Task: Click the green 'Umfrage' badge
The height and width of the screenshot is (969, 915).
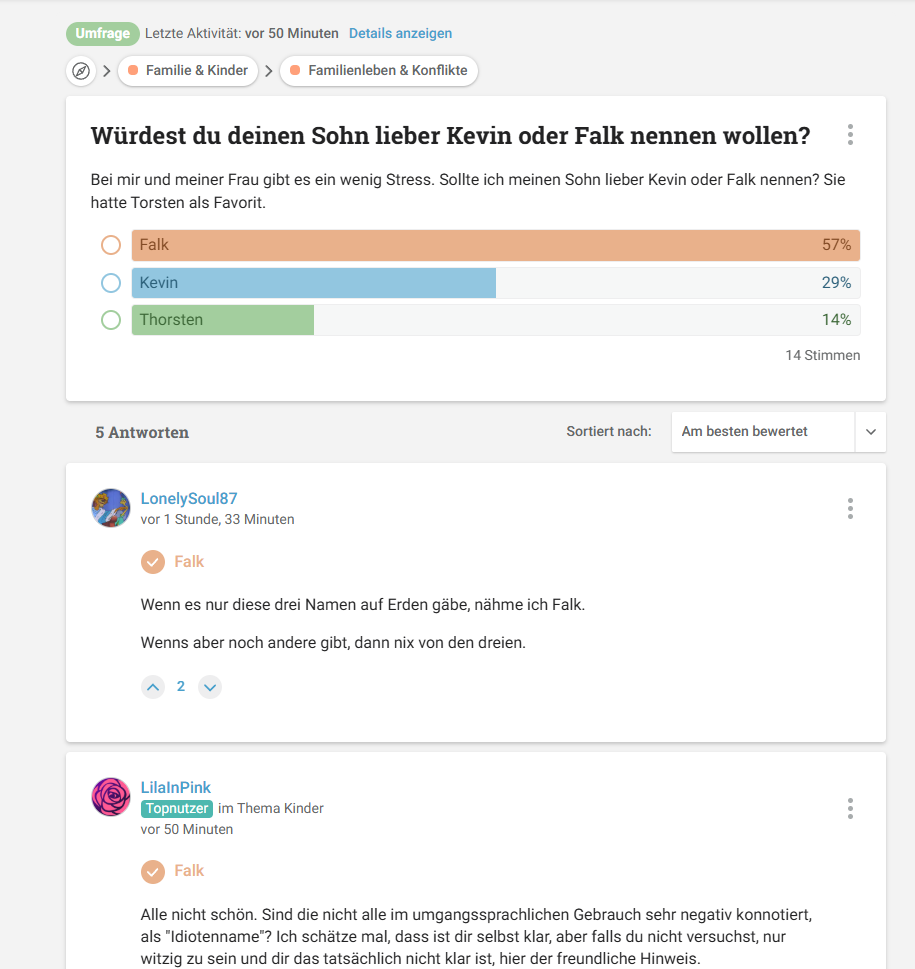Action: coord(102,33)
